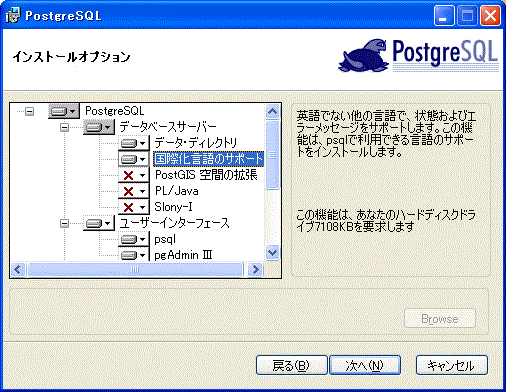
Task: Collapse the PostgreSQL root tree node
Action: tap(30, 111)
